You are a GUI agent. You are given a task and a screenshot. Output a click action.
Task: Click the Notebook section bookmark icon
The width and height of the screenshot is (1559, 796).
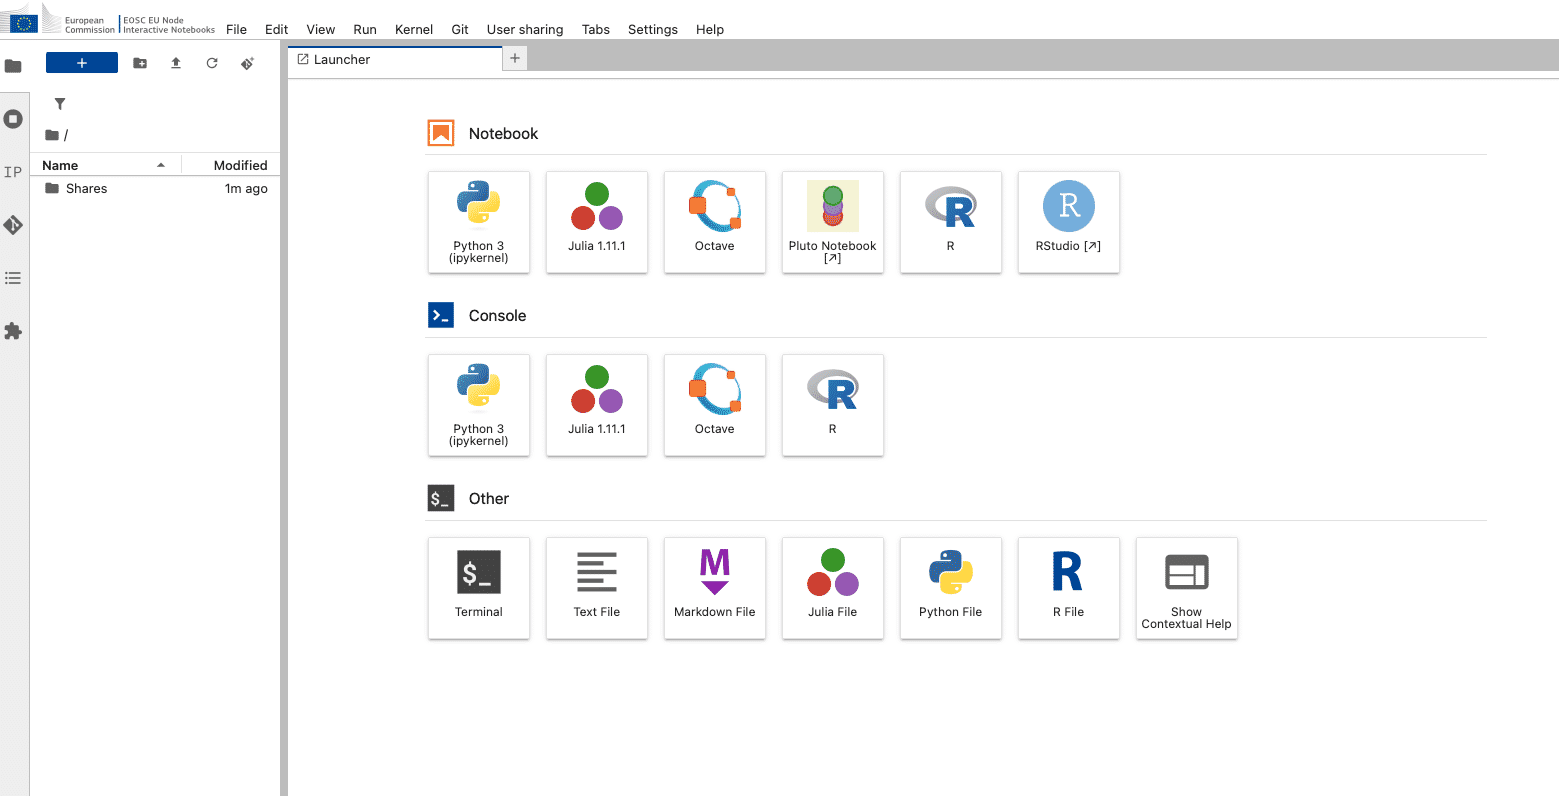441,133
